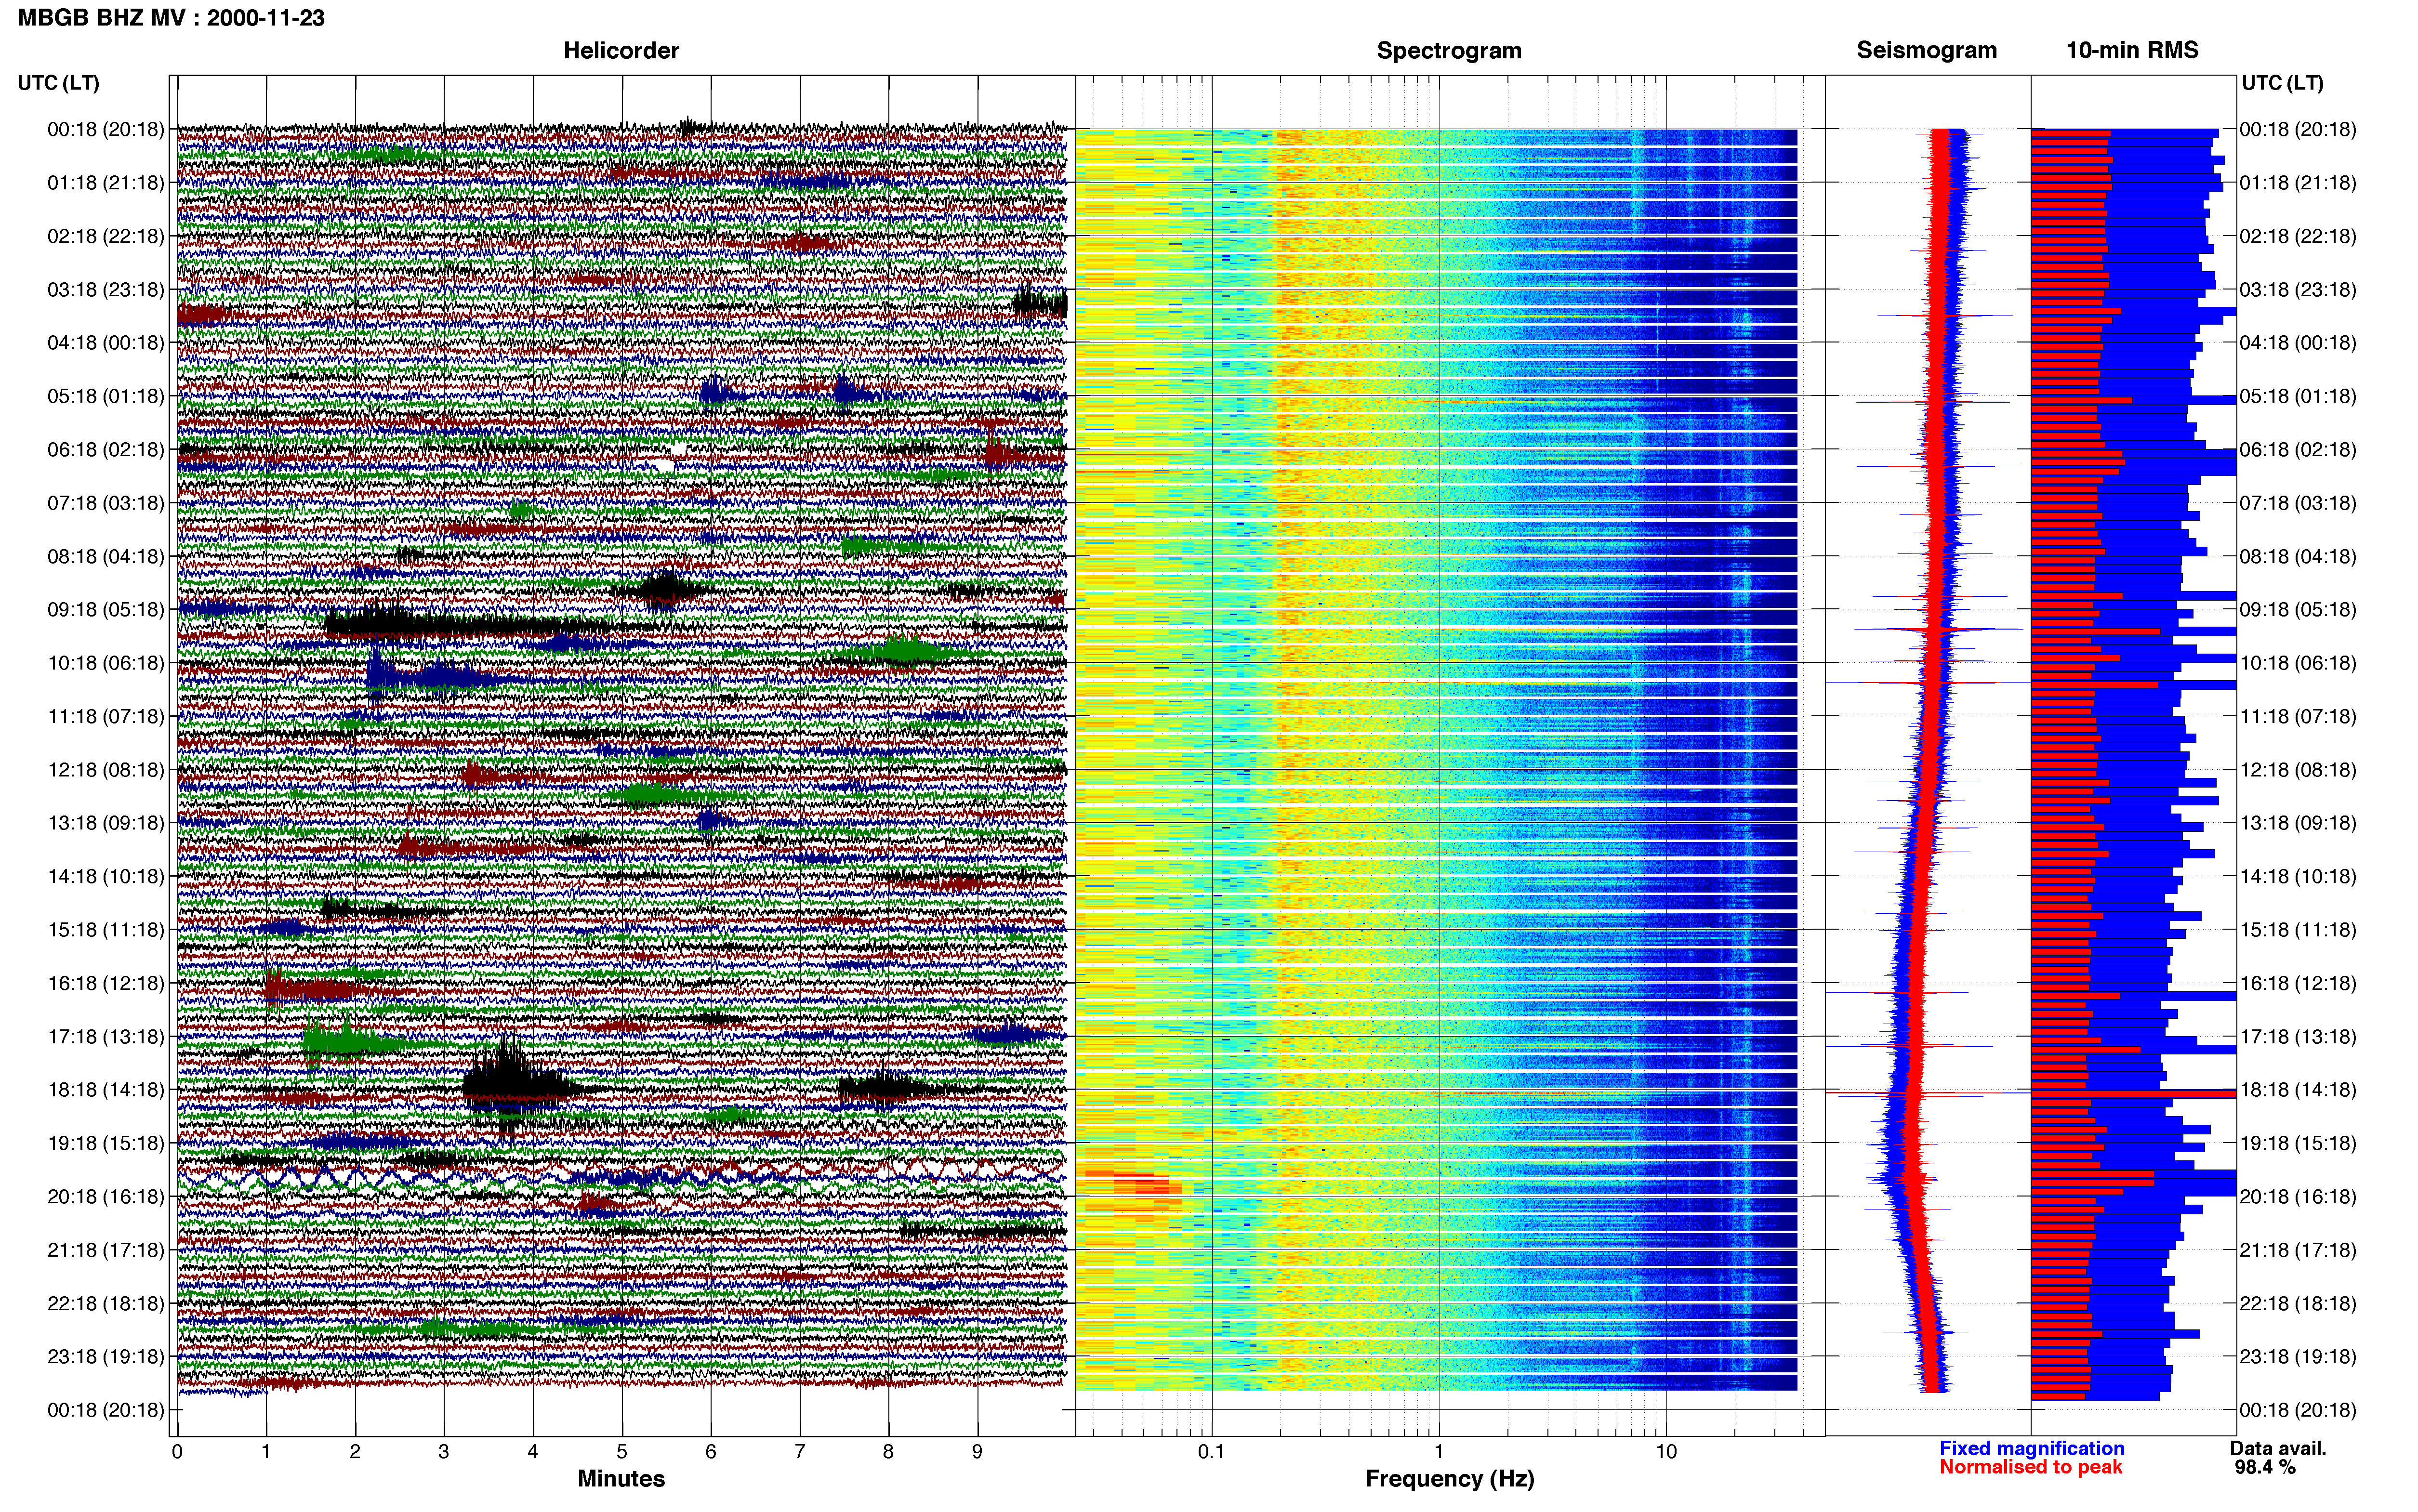Click left time label 21:18 (17:18)
The image size is (2418, 1512).
click(106, 1250)
